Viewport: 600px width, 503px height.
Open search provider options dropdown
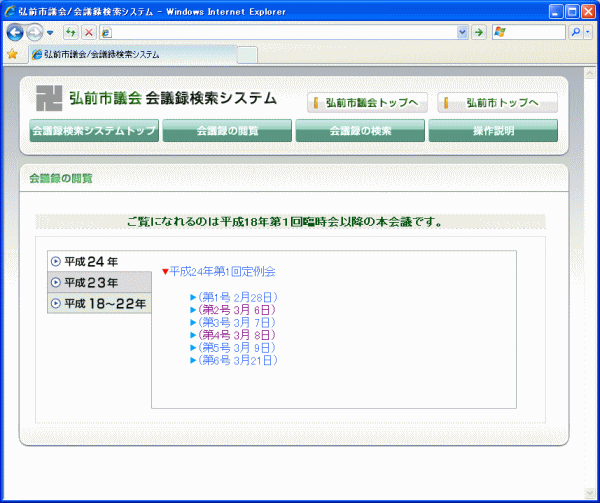[588, 33]
